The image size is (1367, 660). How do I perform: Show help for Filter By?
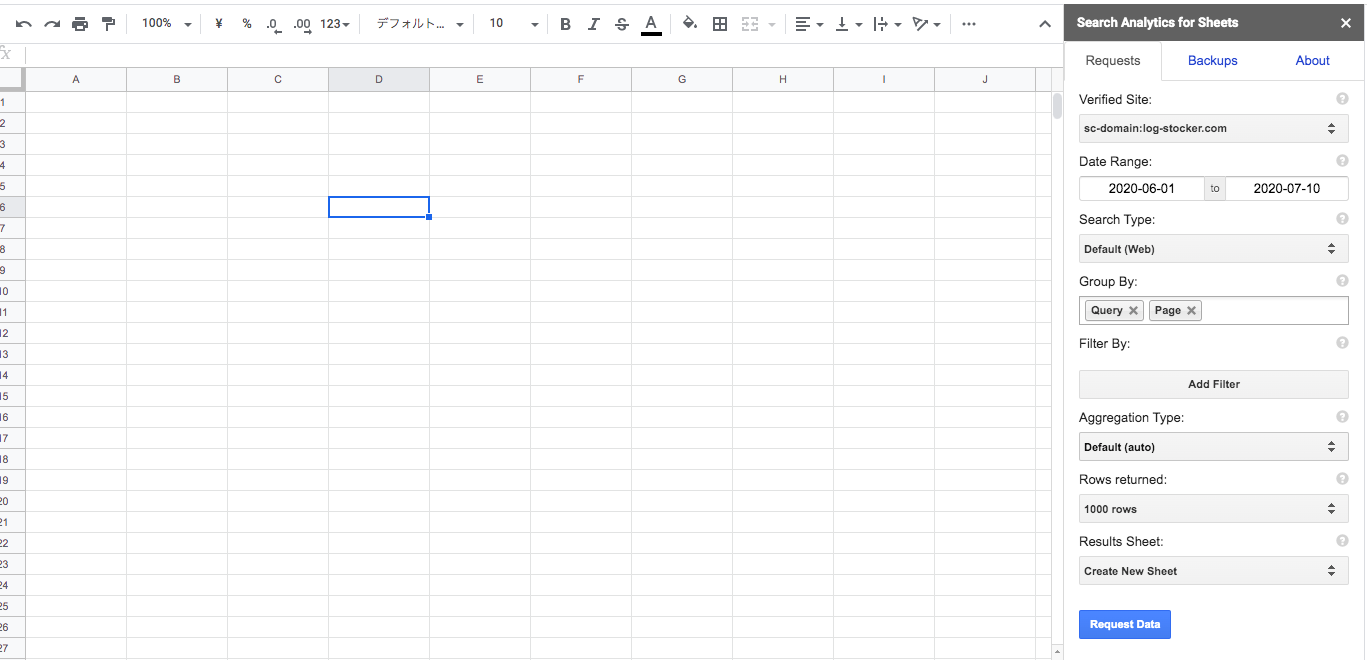click(1343, 342)
